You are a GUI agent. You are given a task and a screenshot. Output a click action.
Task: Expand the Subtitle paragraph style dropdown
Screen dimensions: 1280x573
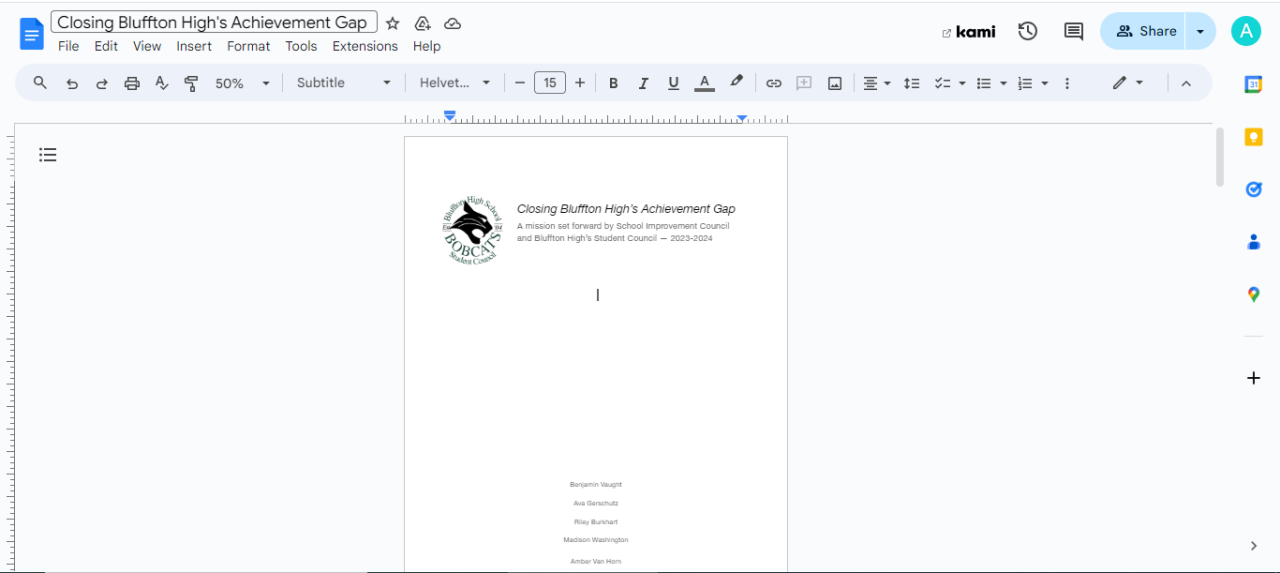pos(343,83)
